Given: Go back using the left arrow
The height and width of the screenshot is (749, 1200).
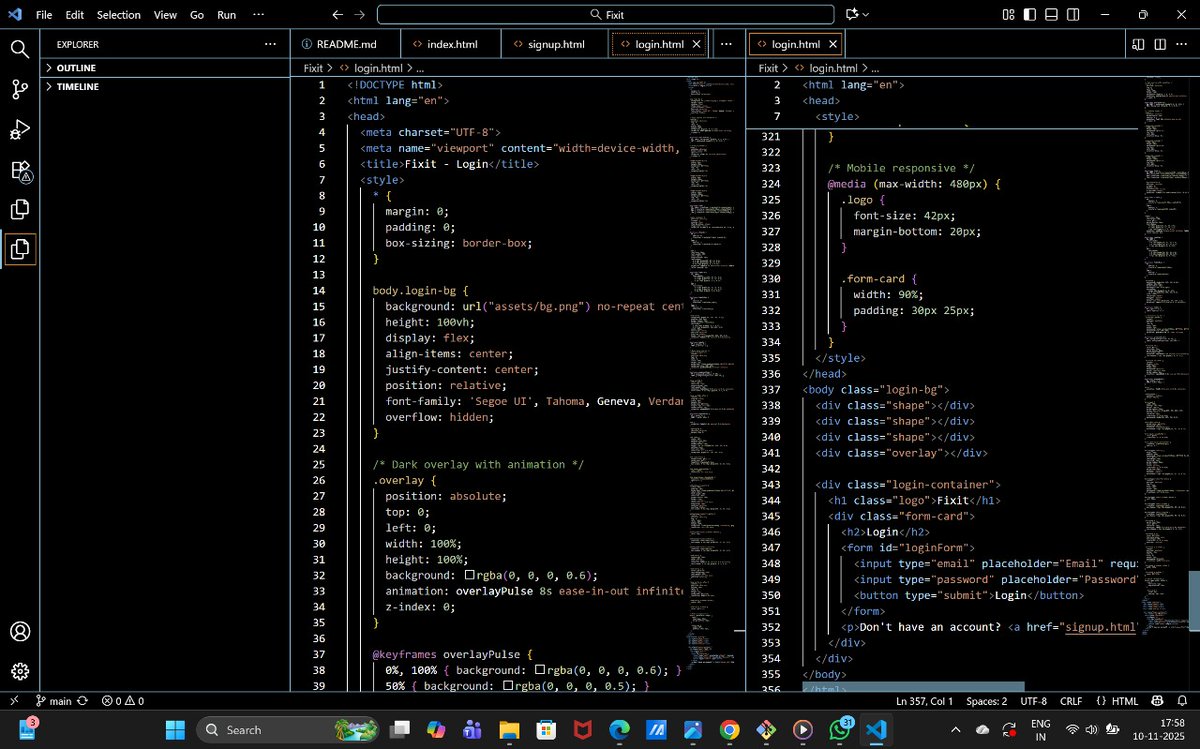Looking at the screenshot, I should pyautogui.click(x=338, y=15).
